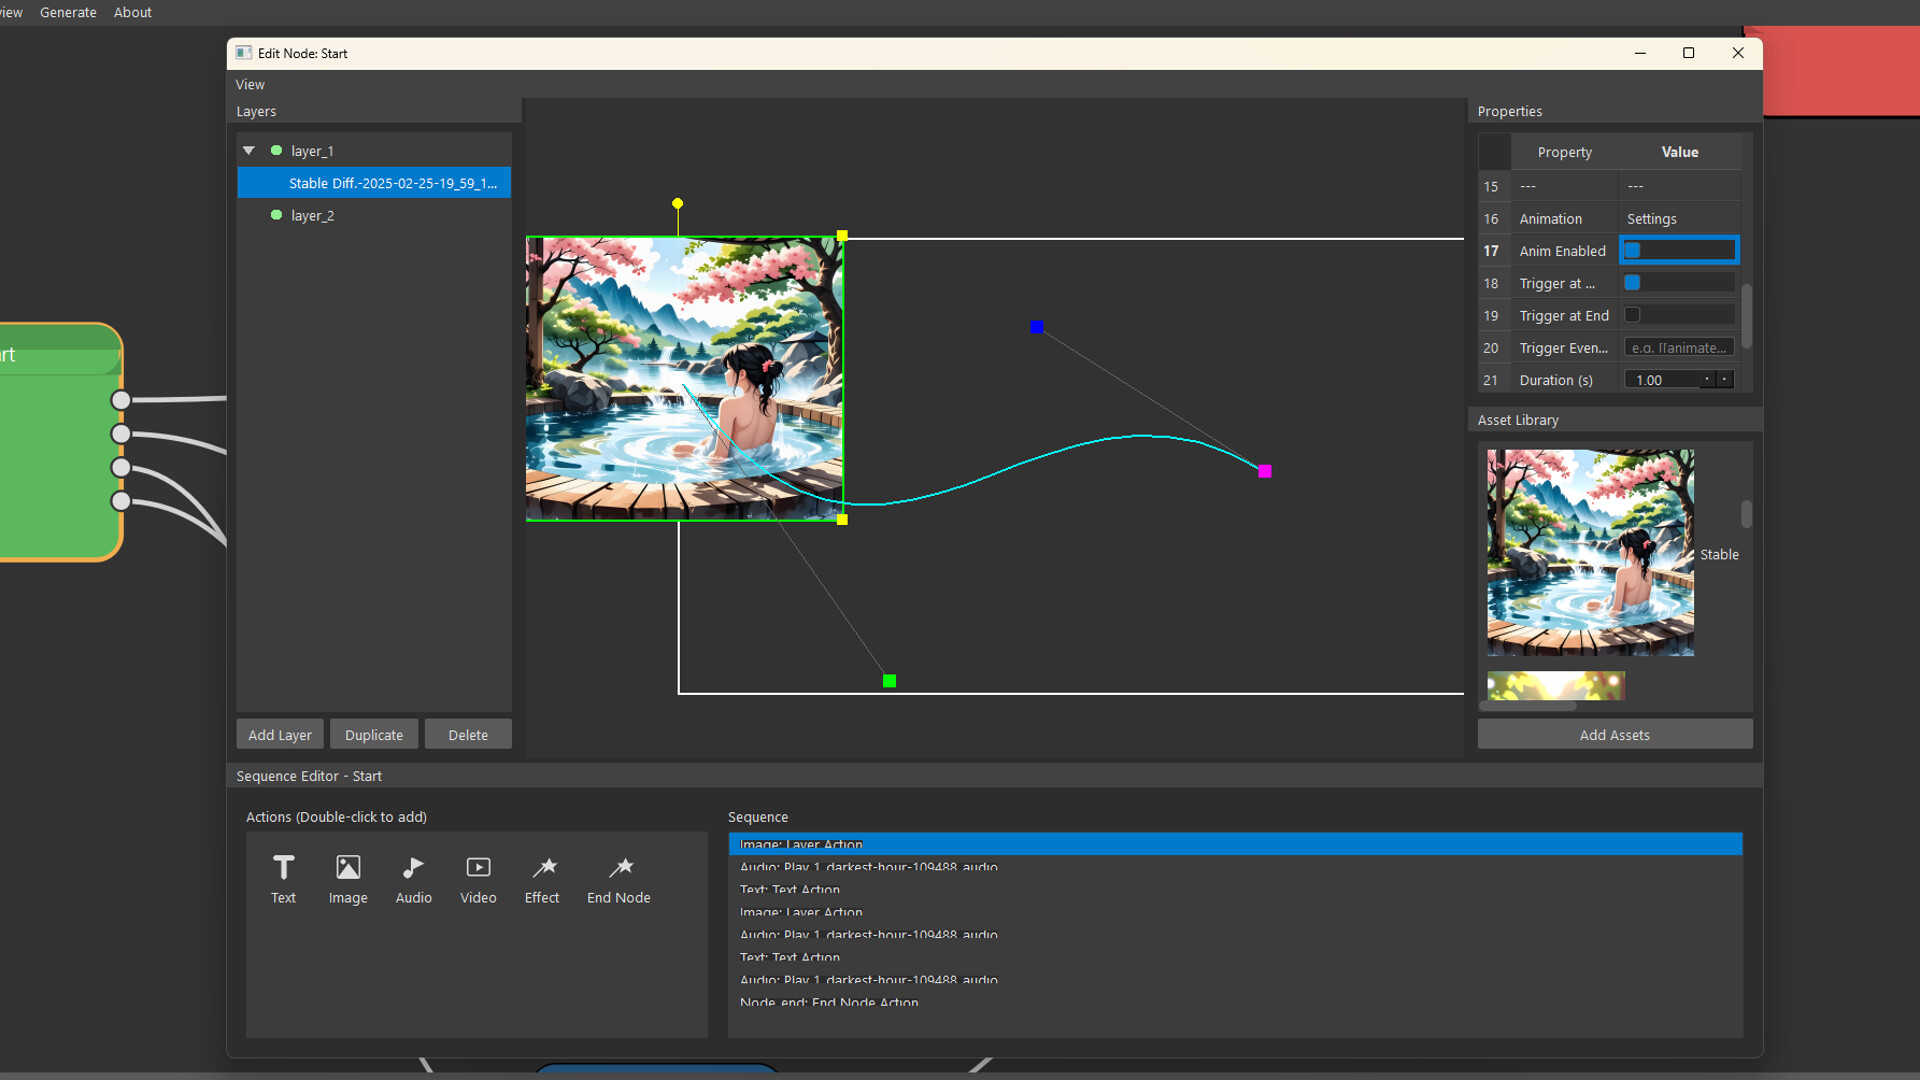Add a Video action from Actions panel
1920x1080 pixels.
point(478,879)
